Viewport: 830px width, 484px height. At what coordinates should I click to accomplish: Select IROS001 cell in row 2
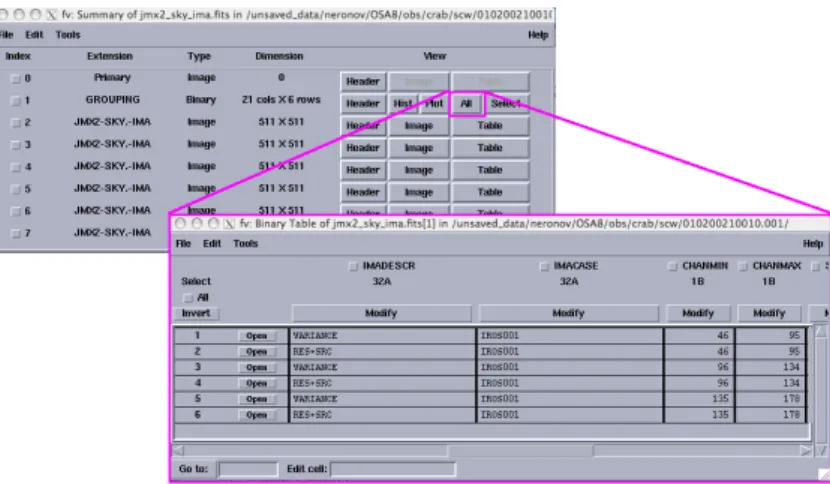coord(570,352)
